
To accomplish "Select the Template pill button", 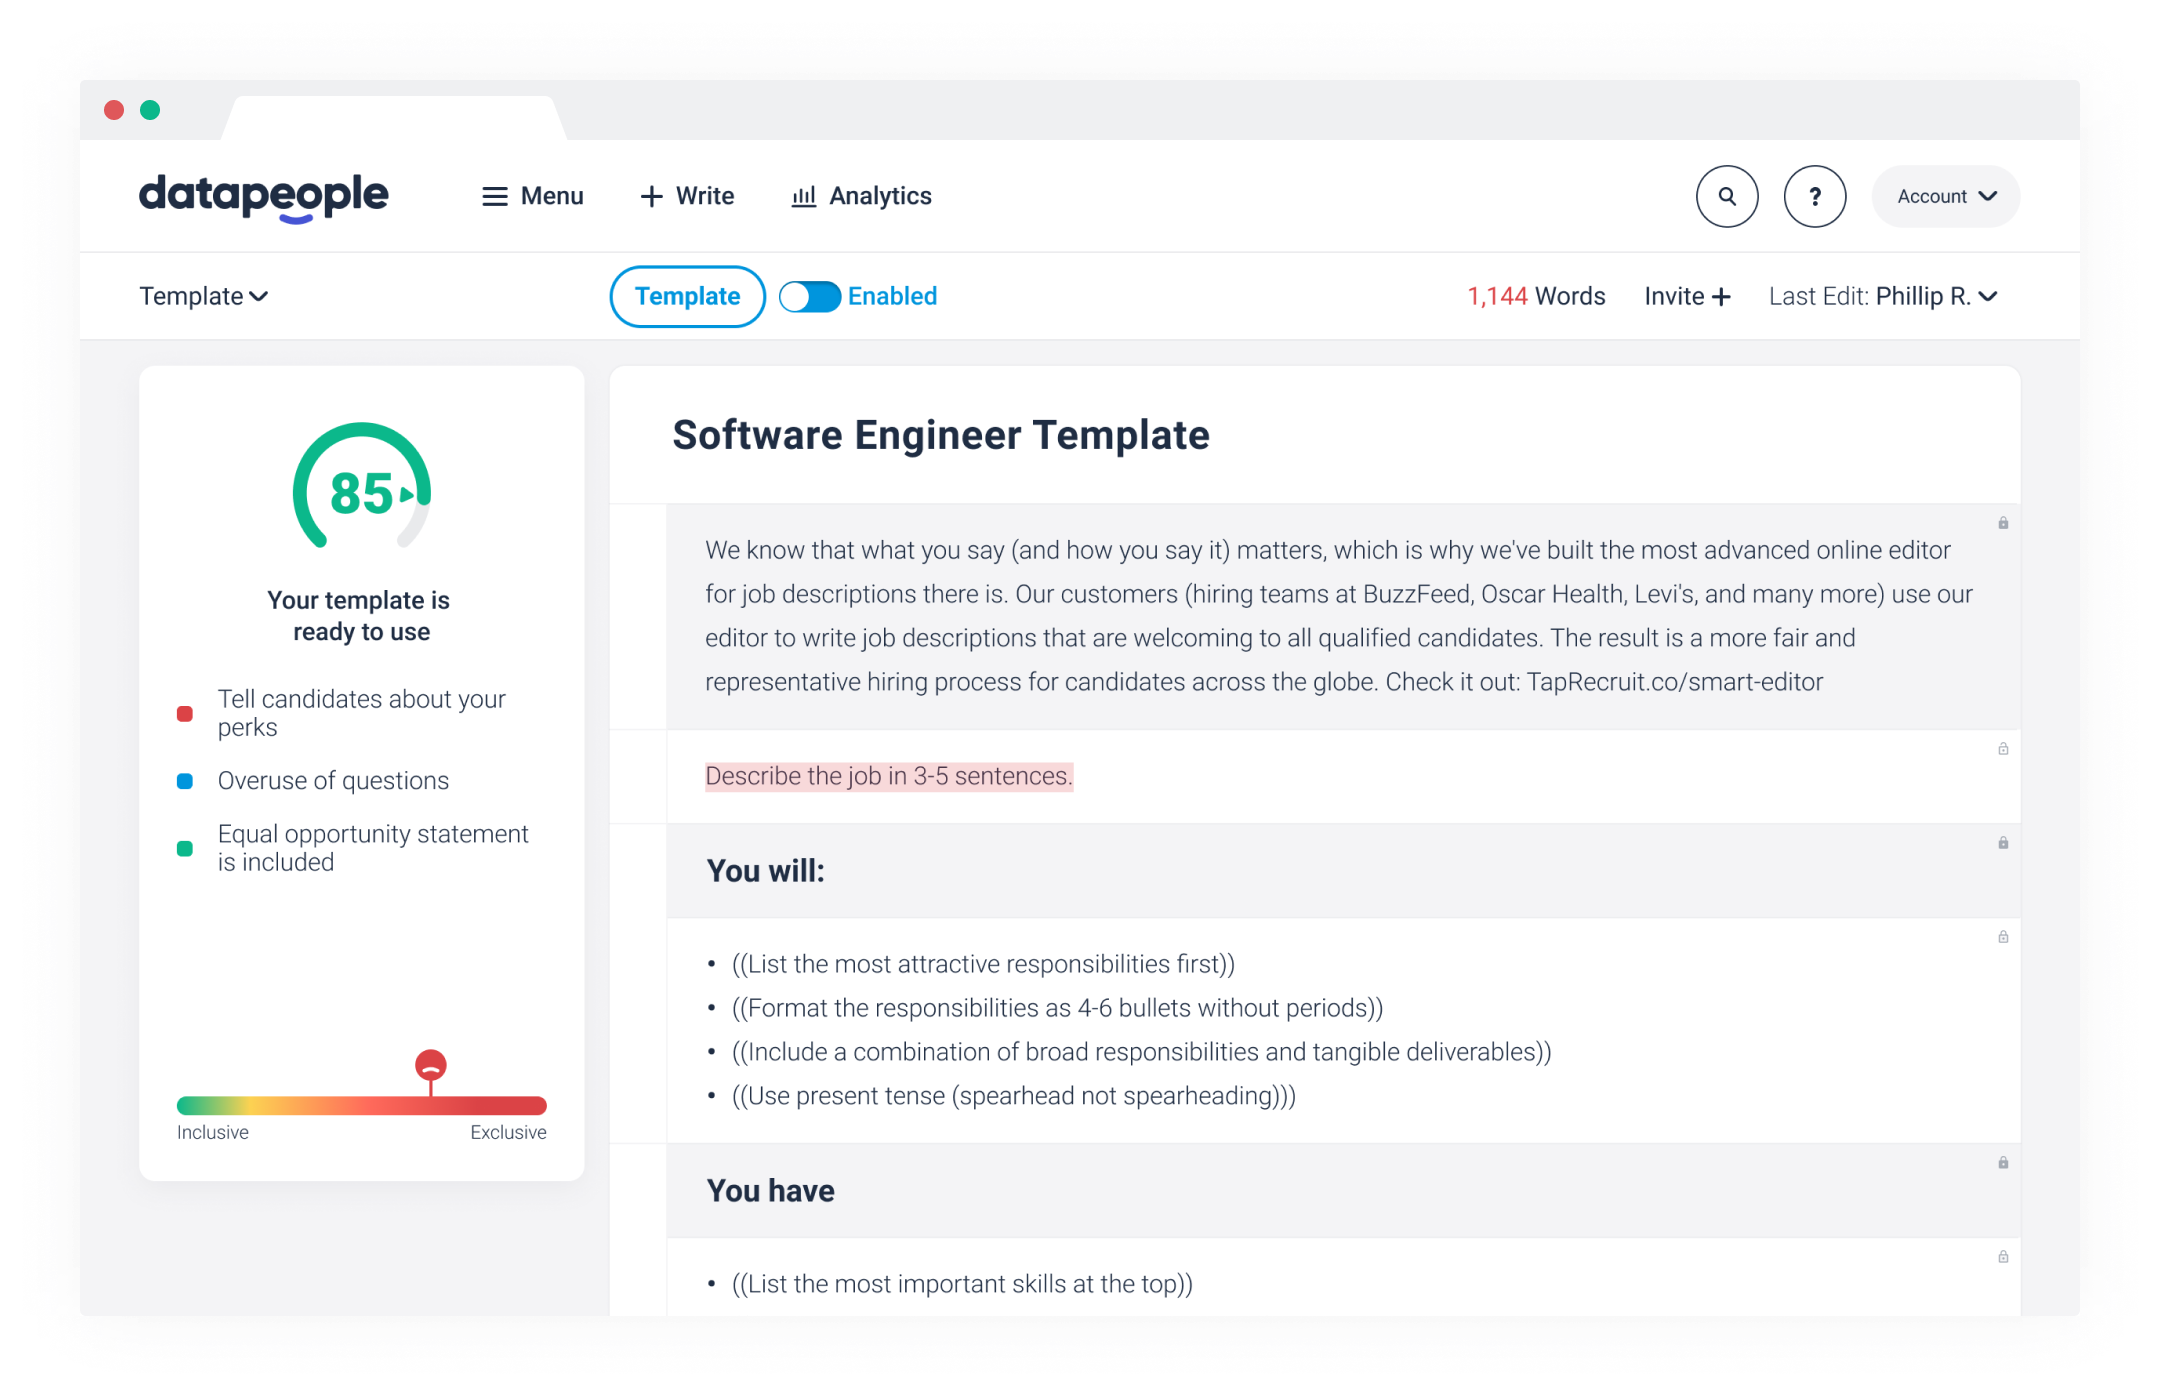I will point(687,296).
